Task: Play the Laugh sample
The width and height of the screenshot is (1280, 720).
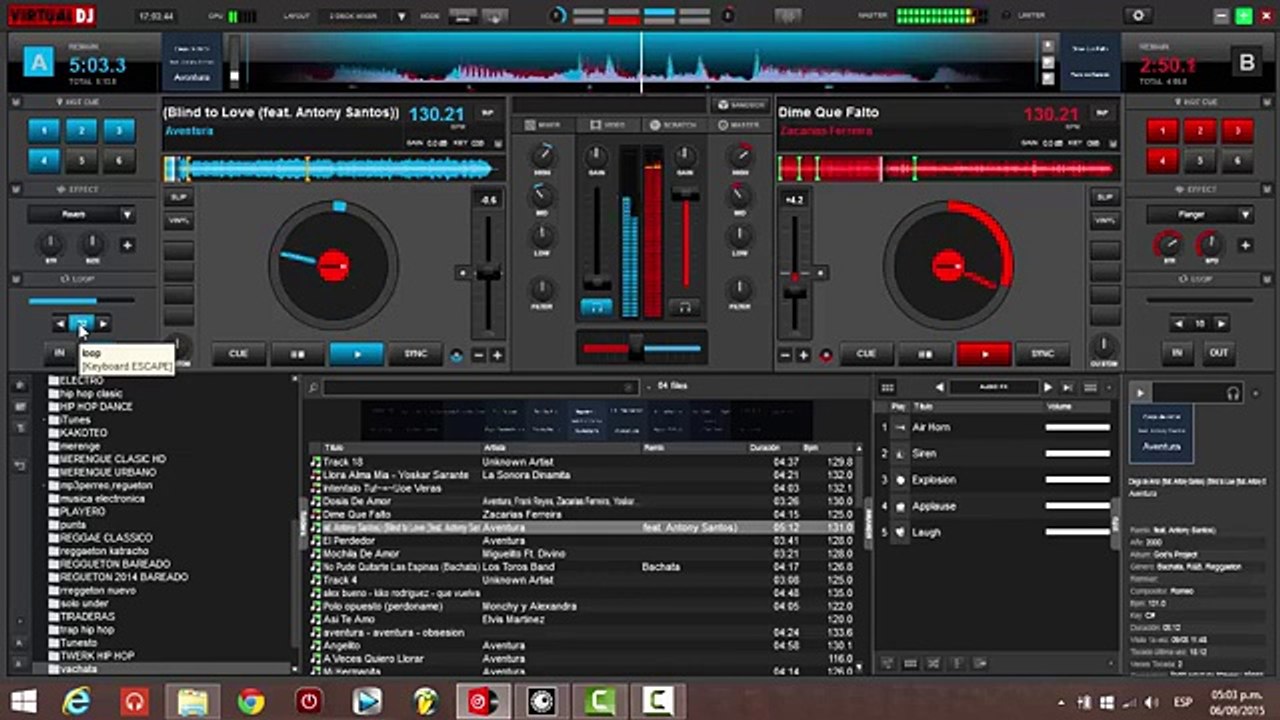Action: point(899,532)
